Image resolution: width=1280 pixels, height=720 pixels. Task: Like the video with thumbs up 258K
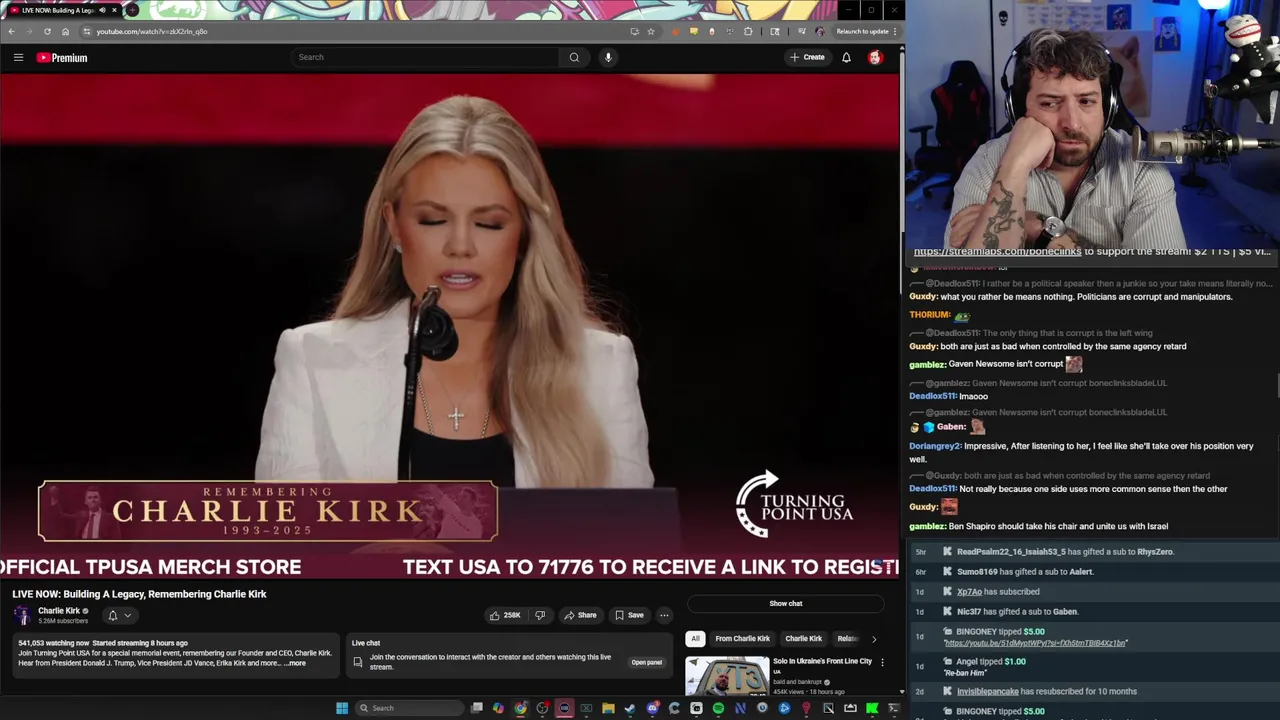[505, 615]
